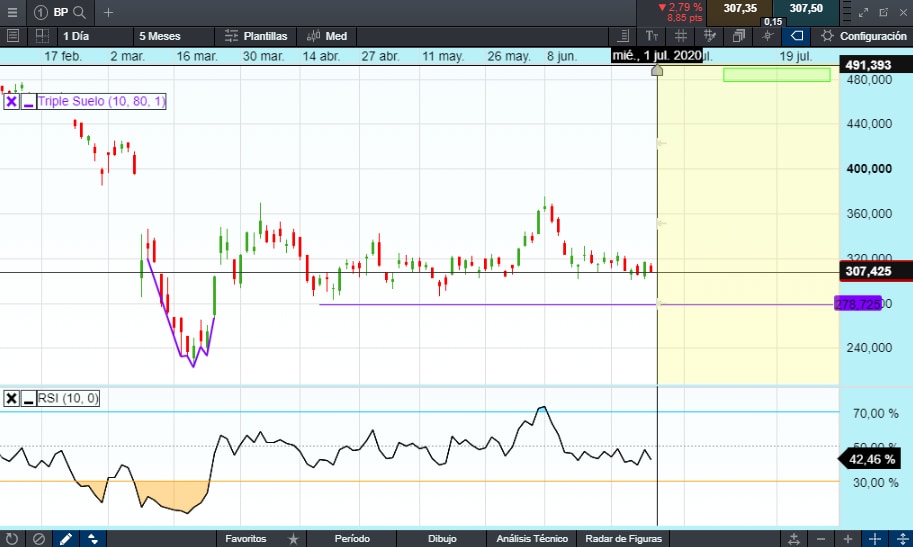
Task: Expand the chart to fullscreen arrows
Action: [864, 12]
